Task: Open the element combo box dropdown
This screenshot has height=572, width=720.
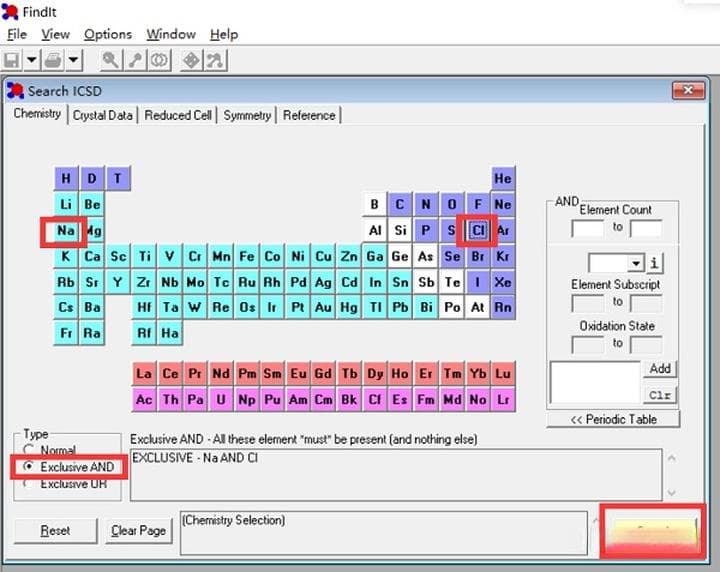Action: point(636,263)
